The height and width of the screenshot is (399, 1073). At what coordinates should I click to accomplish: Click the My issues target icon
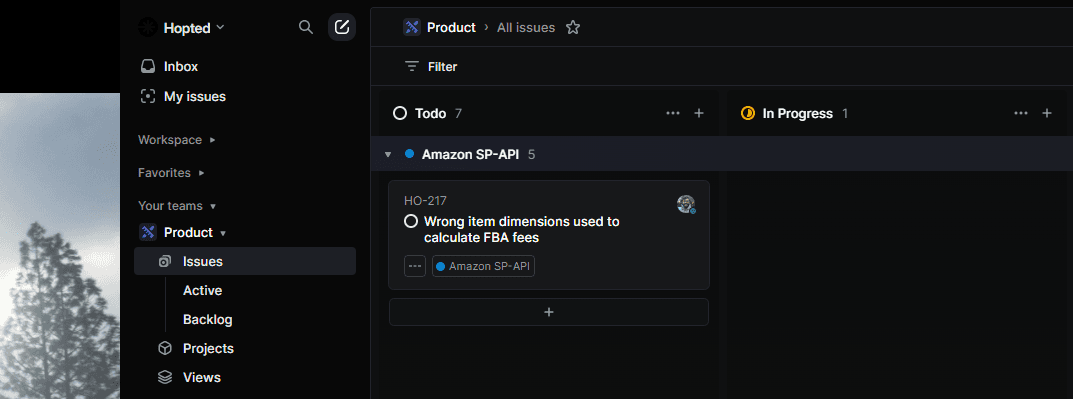click(x=148, y=96)
